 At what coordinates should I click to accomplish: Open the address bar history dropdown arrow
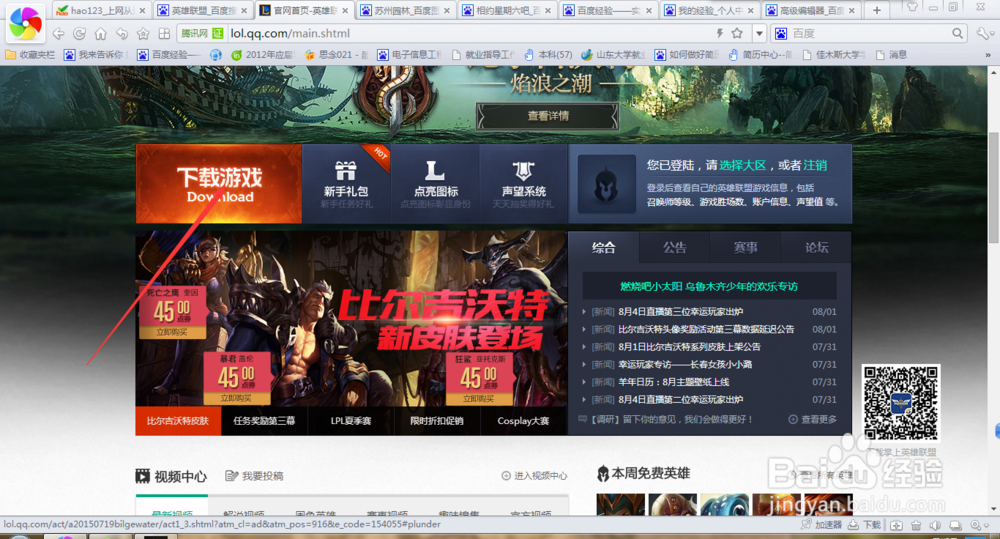(x=759, y=33)
